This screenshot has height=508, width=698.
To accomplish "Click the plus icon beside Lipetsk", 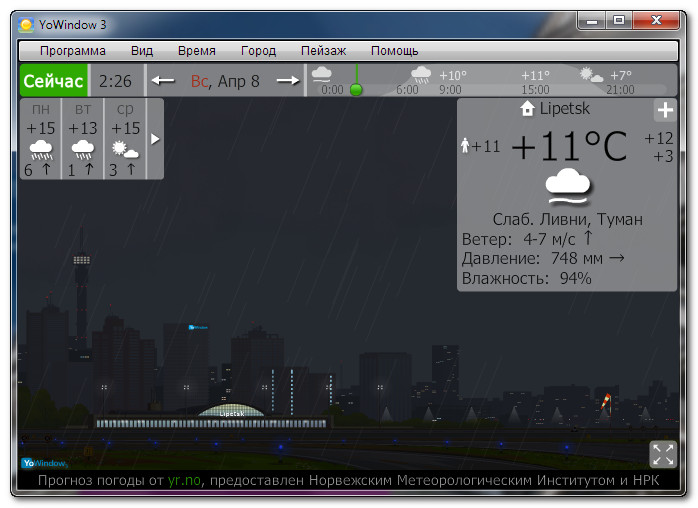I will pos(665,111).
